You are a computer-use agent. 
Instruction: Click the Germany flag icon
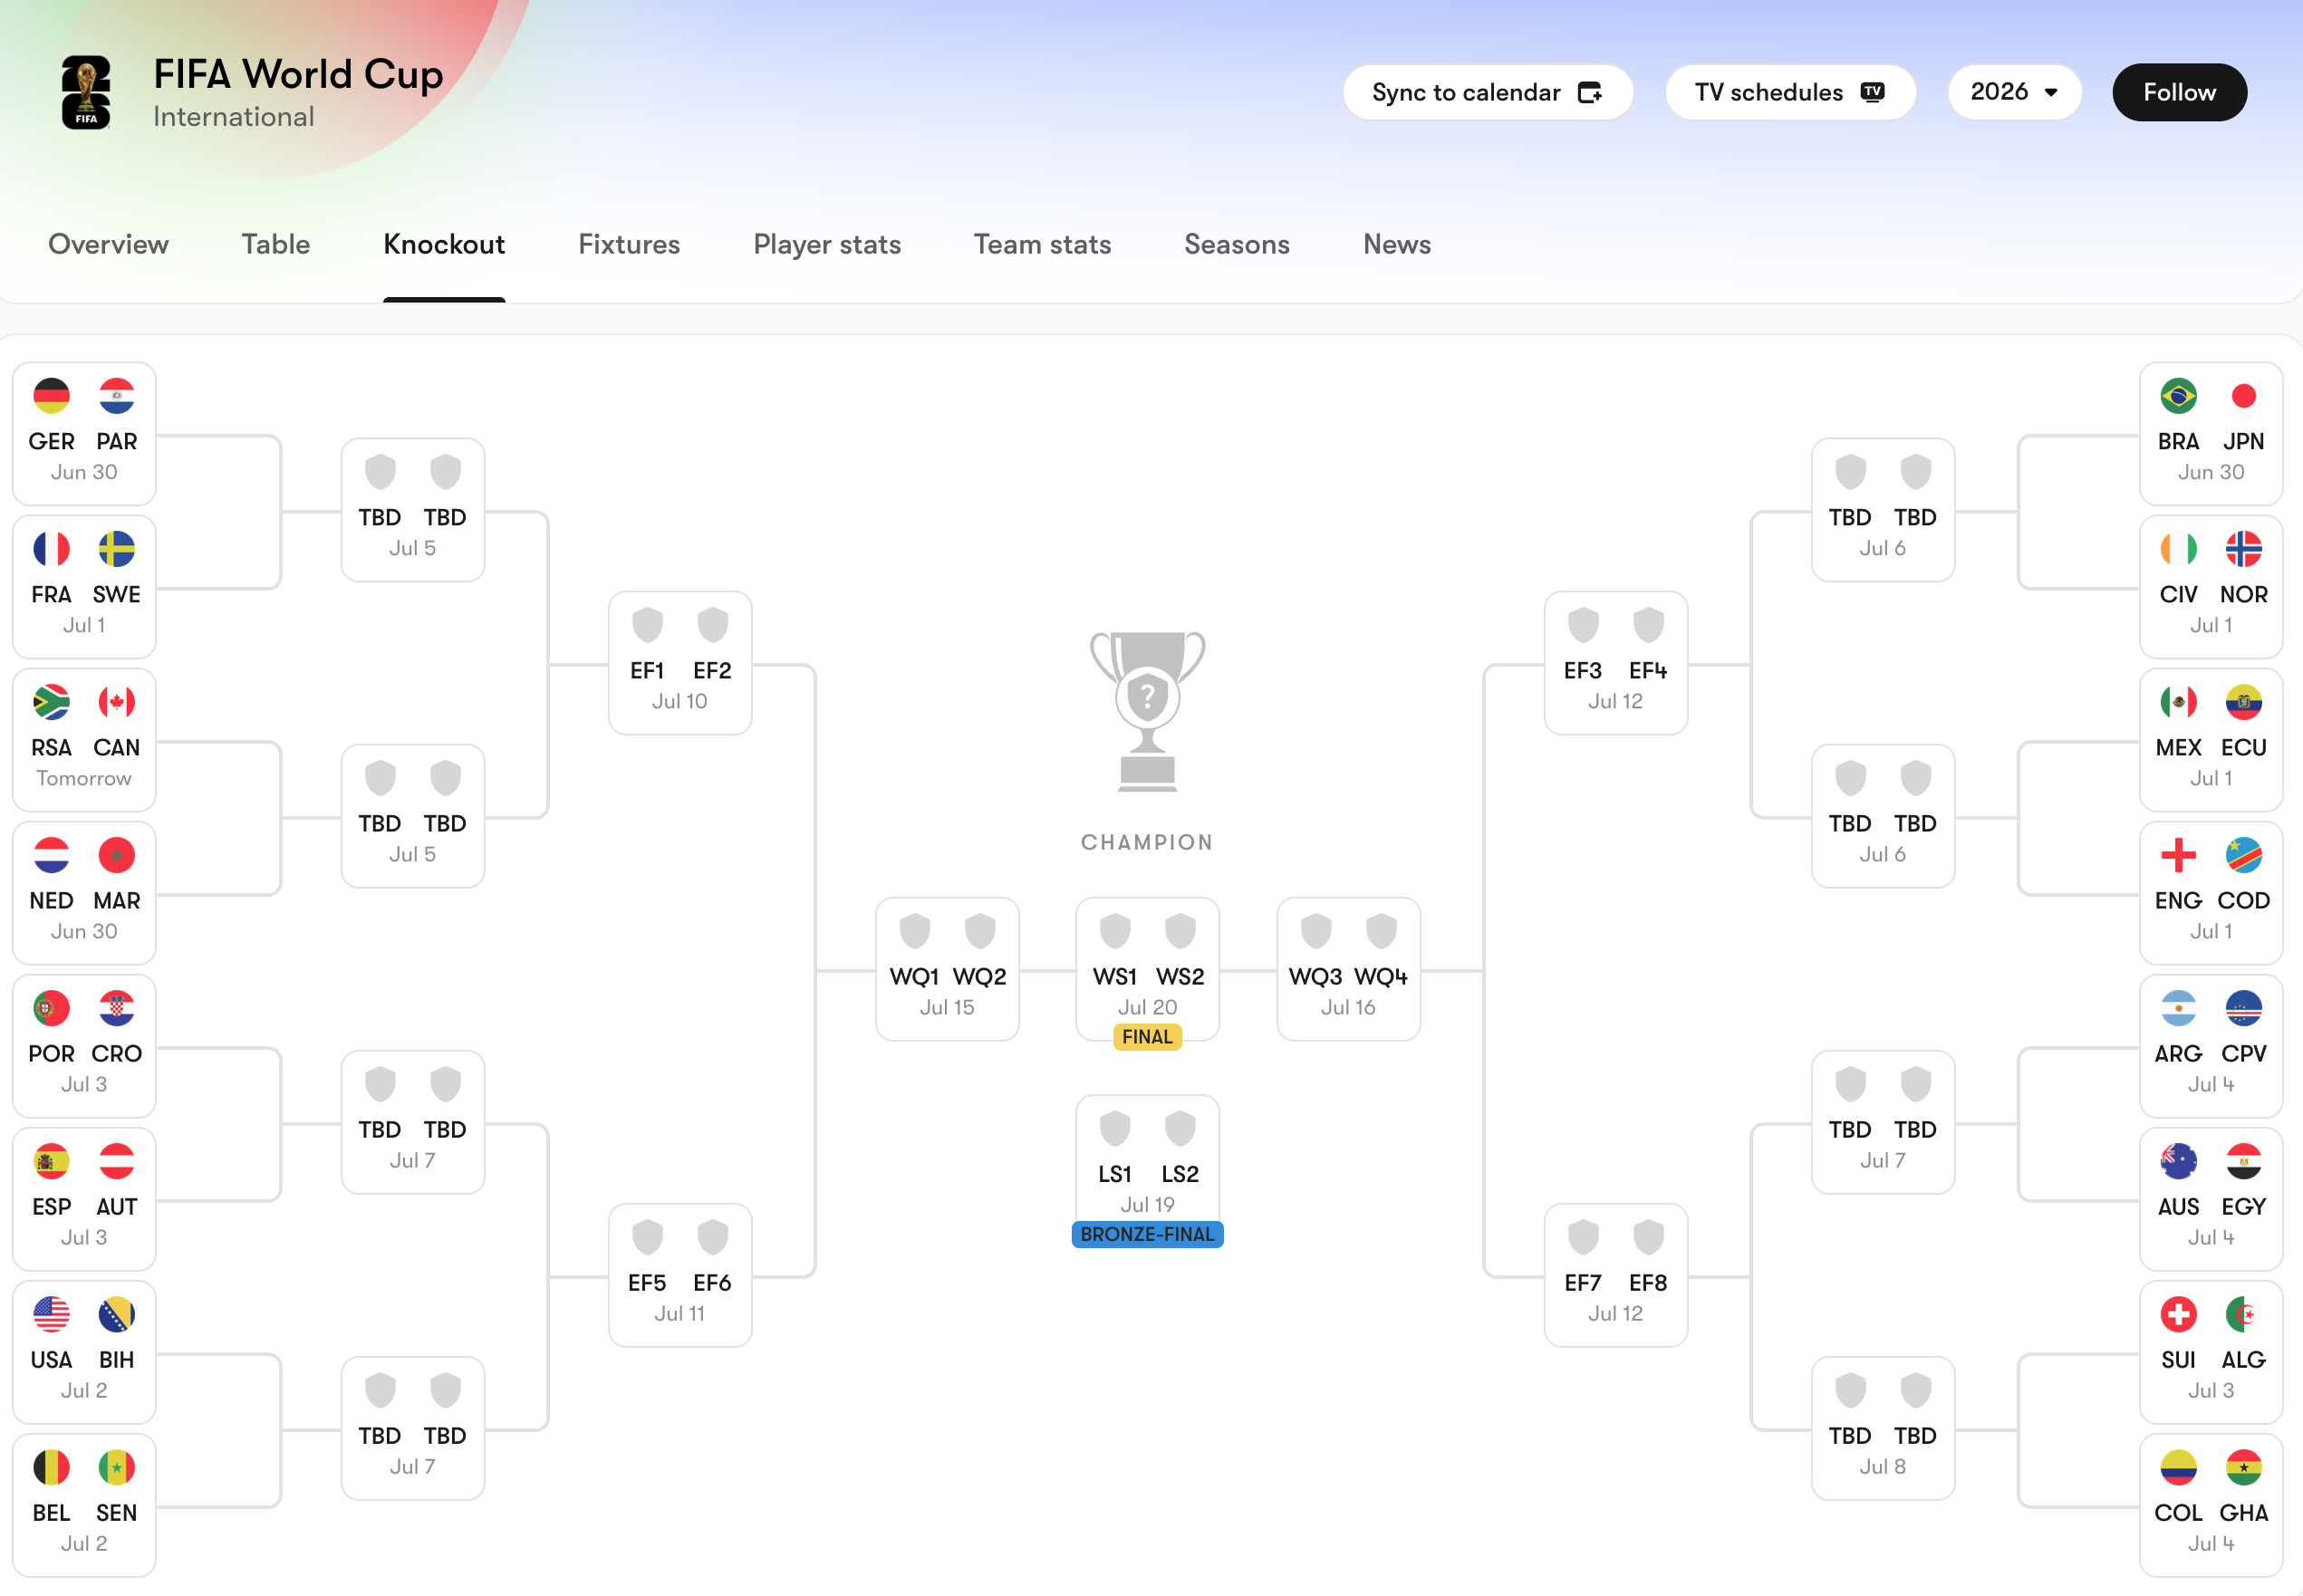tap(51, 396)
